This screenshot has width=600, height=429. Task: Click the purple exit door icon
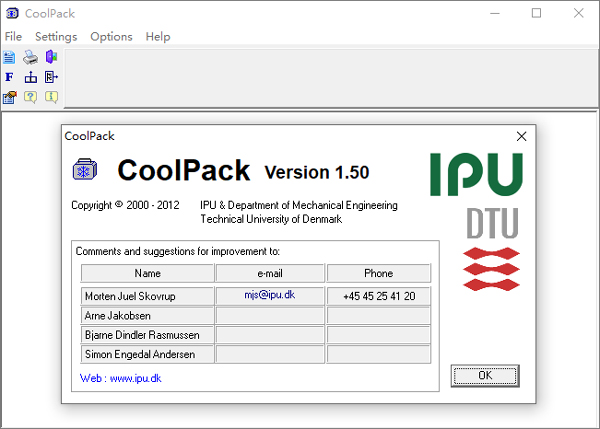click(51, 57)
